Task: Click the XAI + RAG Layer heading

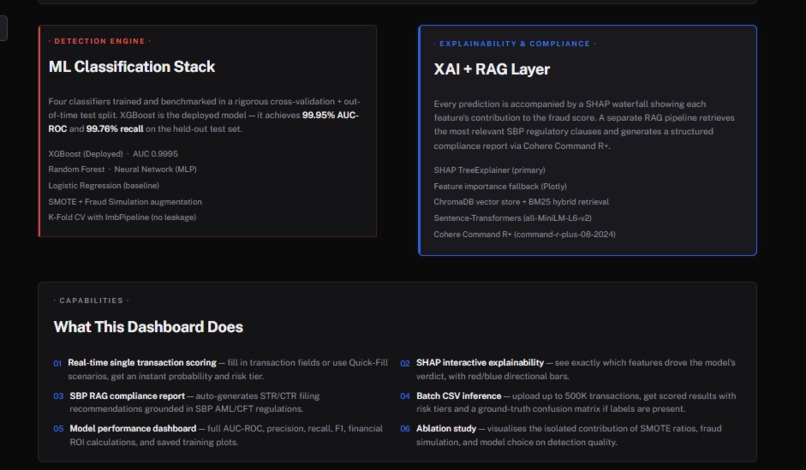Action: tap(491, 69)
